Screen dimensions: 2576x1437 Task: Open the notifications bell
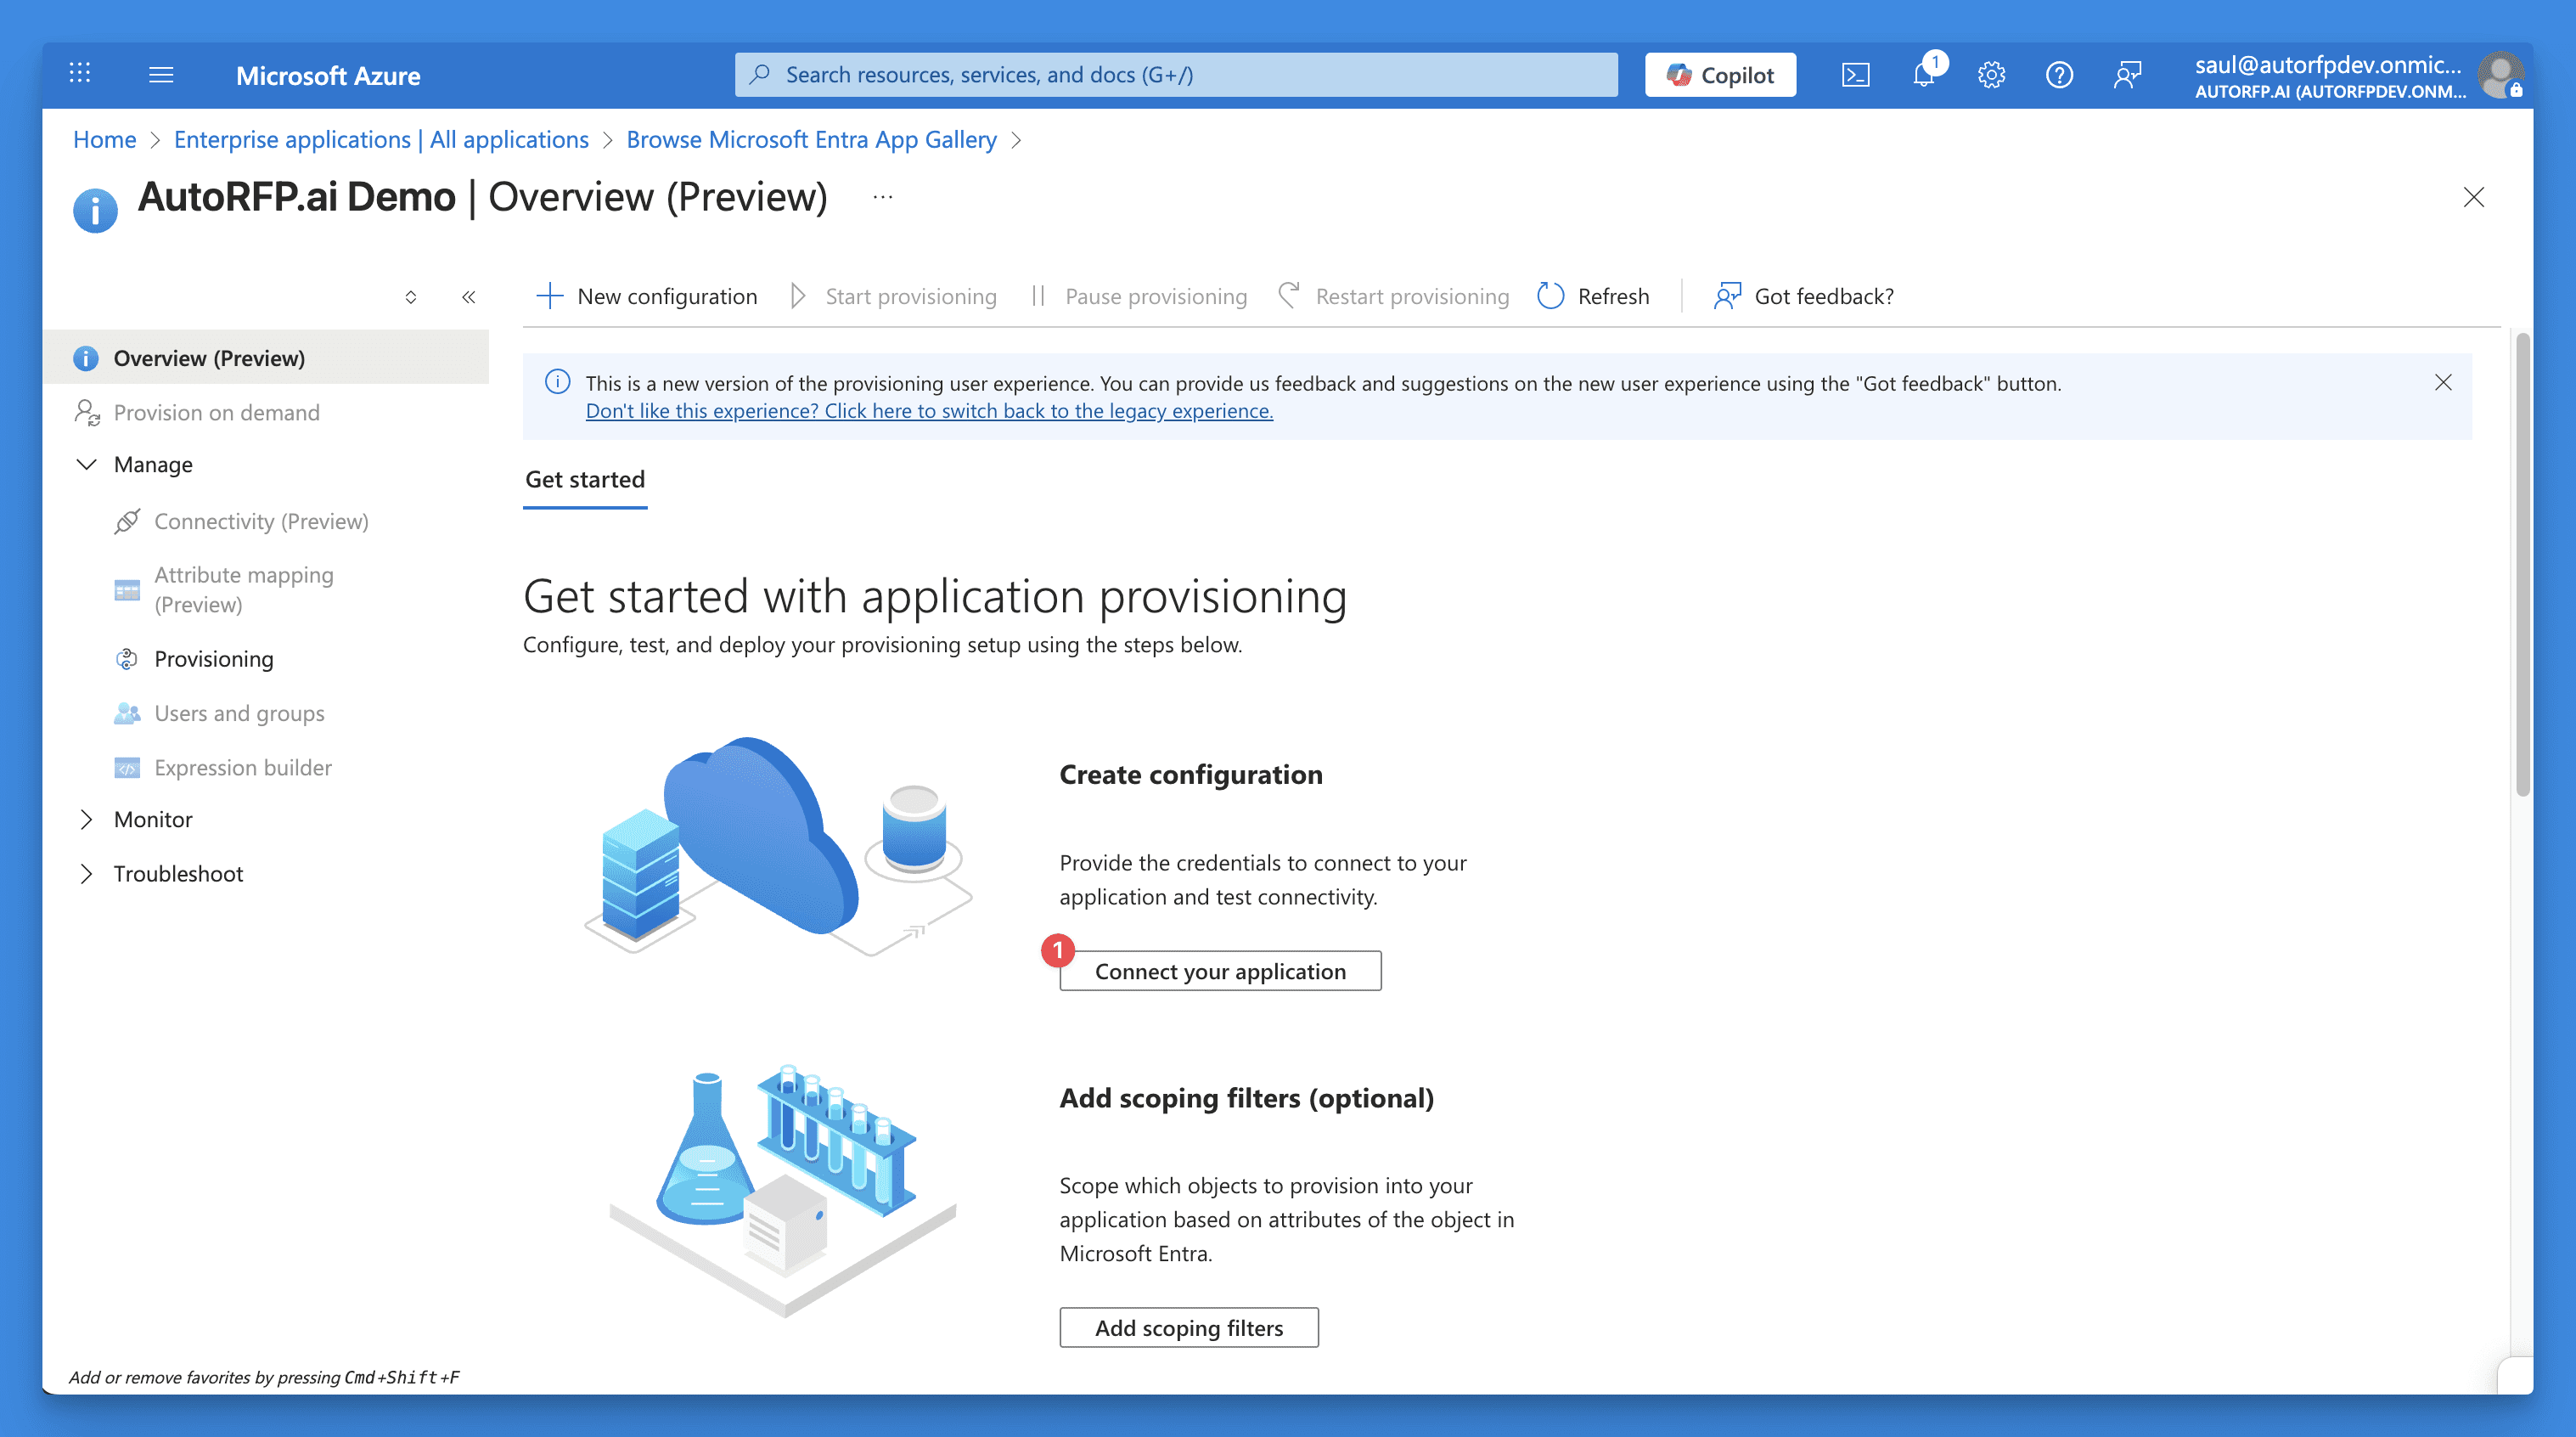(x=1923, y=75)
